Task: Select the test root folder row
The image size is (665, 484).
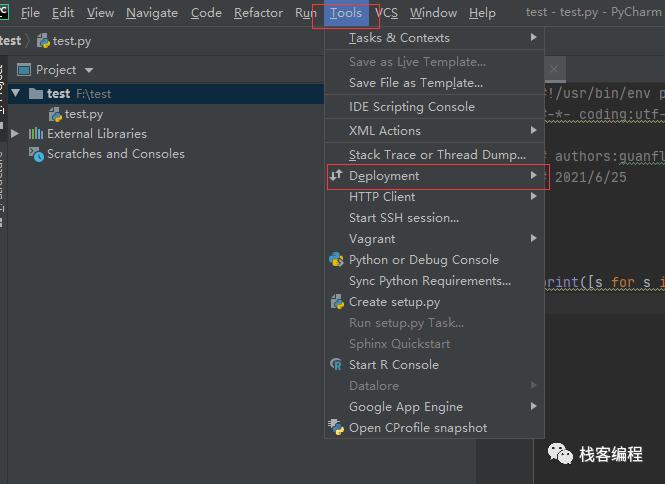Action: coord(166,93)
